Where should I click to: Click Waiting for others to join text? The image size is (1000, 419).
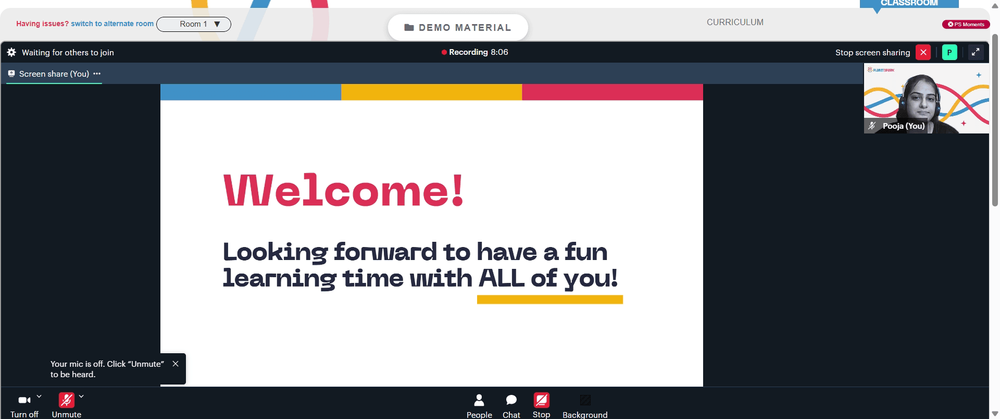coord(68,52)
